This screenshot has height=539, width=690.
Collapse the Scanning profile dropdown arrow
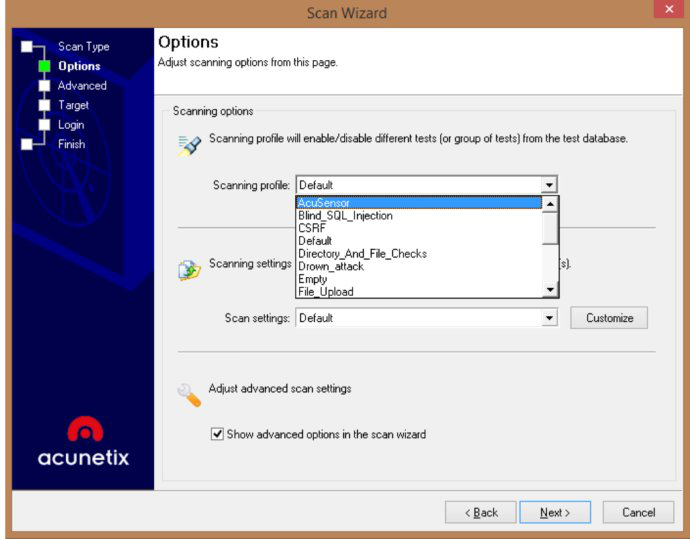tap(548, 185)
